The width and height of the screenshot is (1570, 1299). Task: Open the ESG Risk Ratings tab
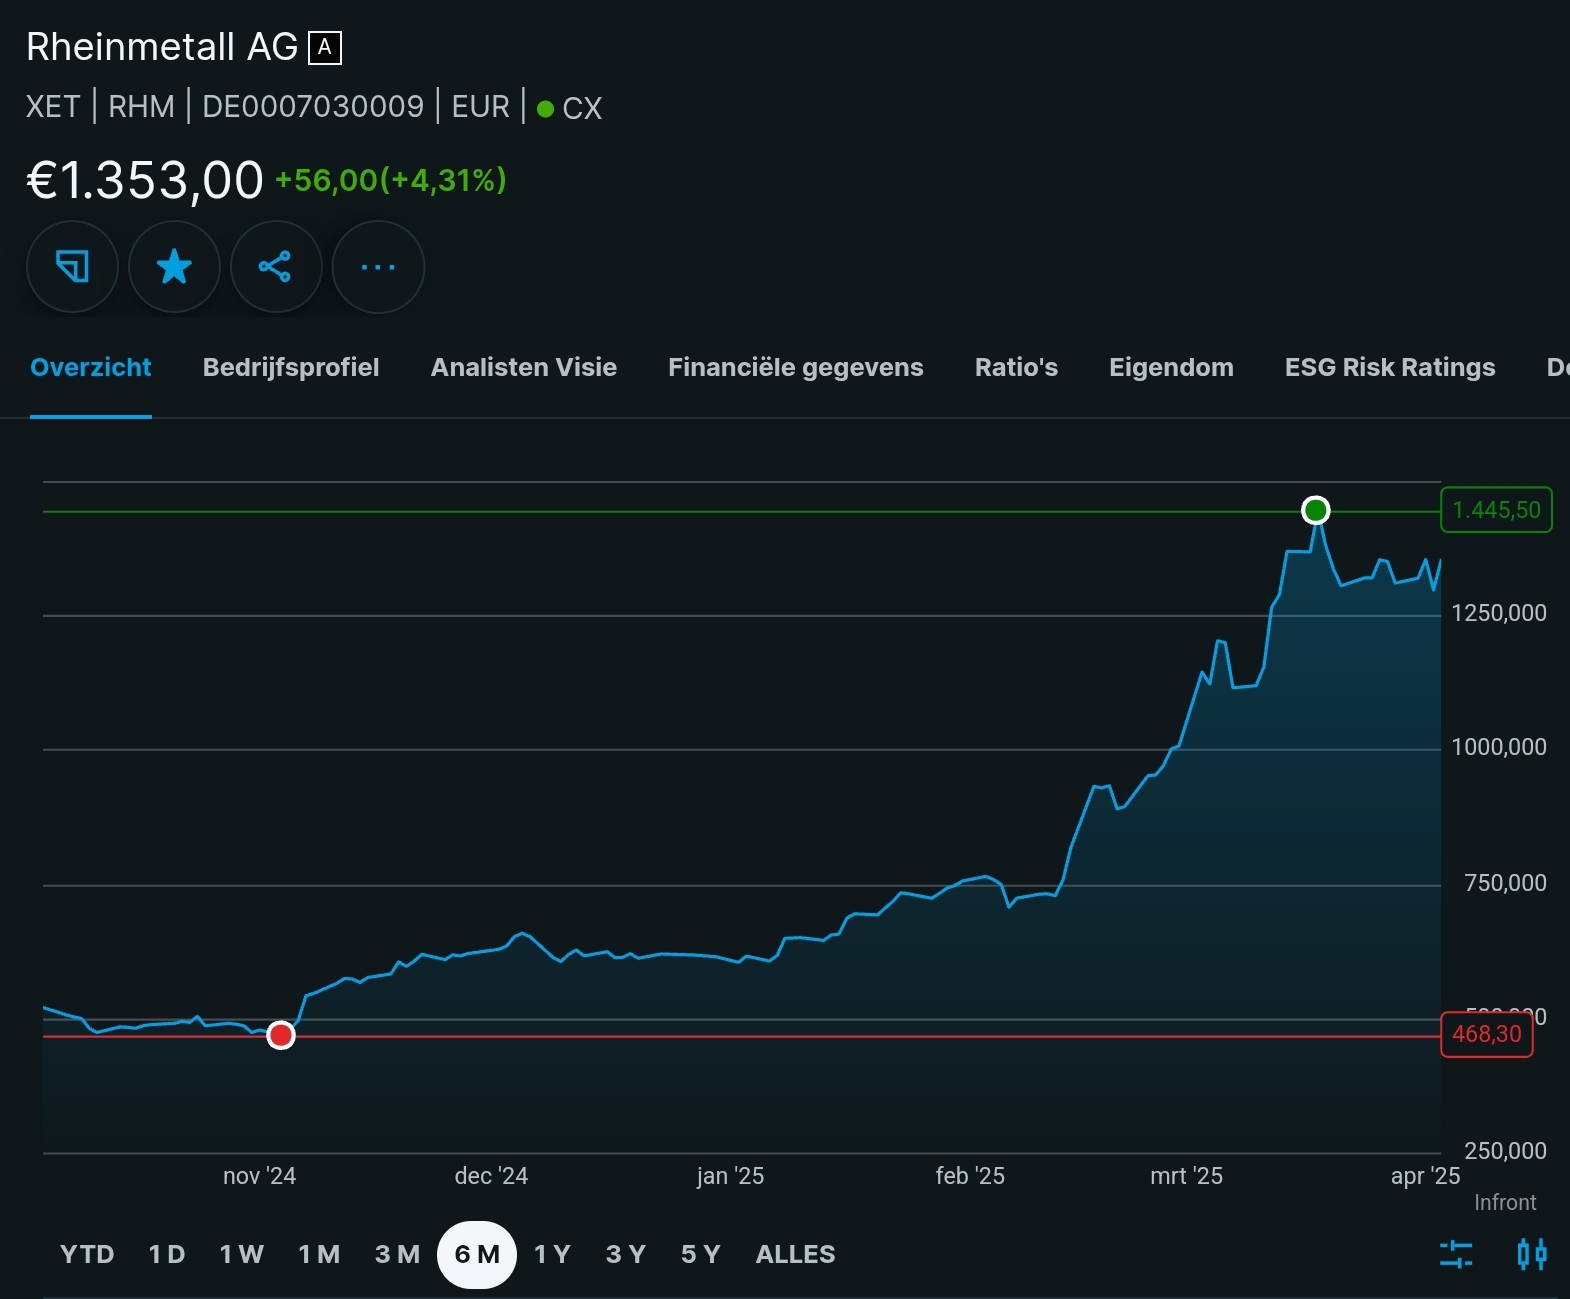tap(1389, 367)
